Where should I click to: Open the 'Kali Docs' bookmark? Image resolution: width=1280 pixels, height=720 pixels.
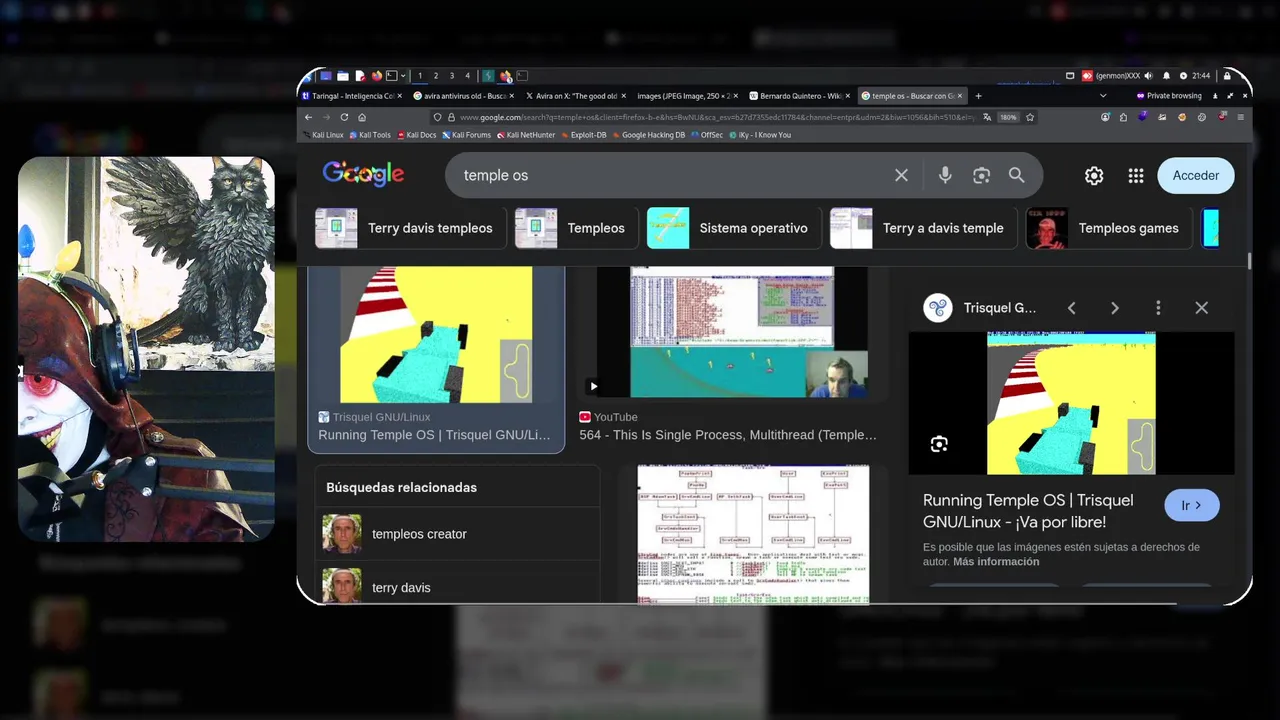tap(417, 135)
